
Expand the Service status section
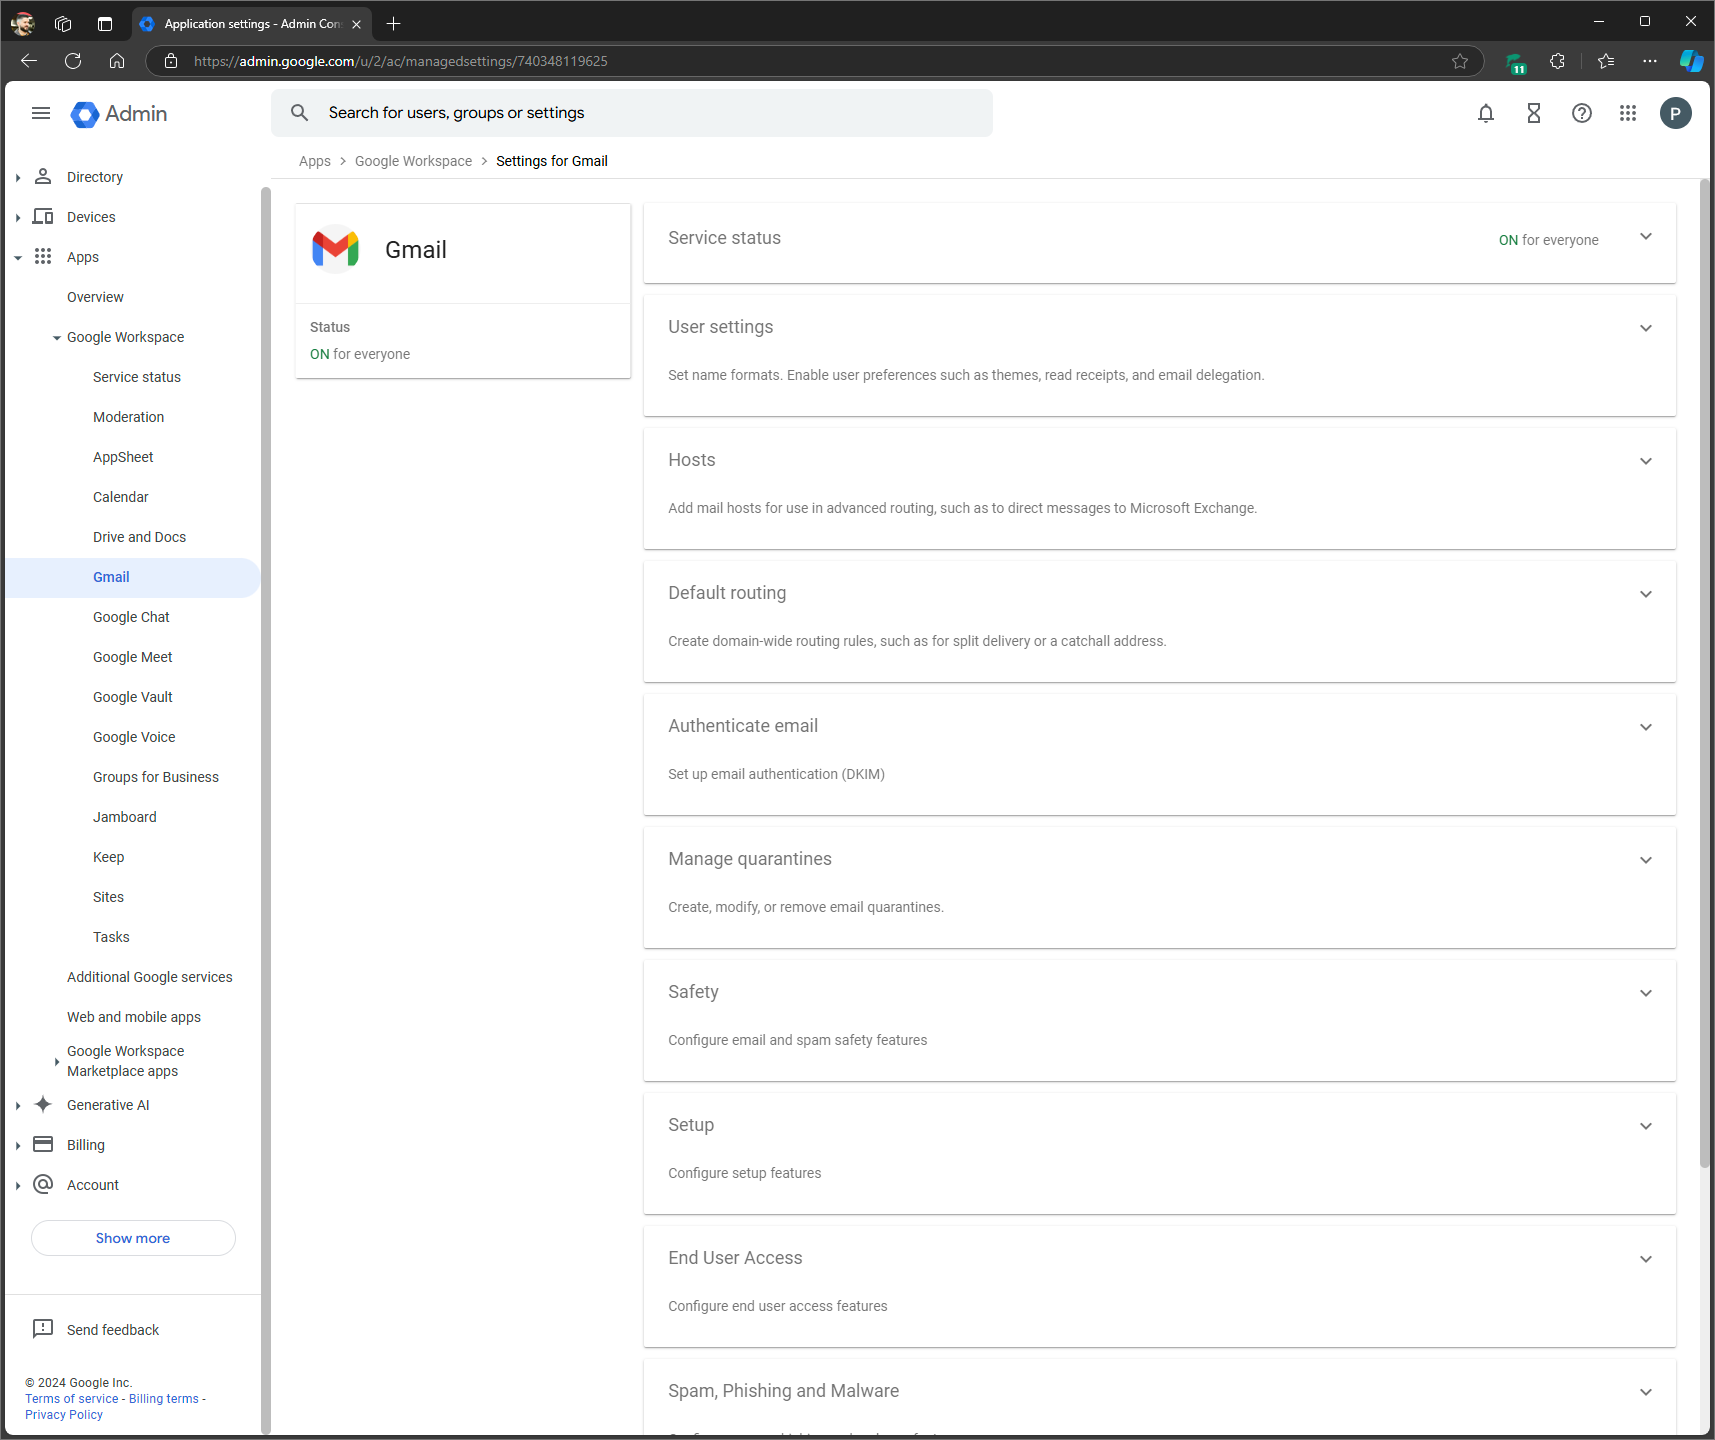1646,237
